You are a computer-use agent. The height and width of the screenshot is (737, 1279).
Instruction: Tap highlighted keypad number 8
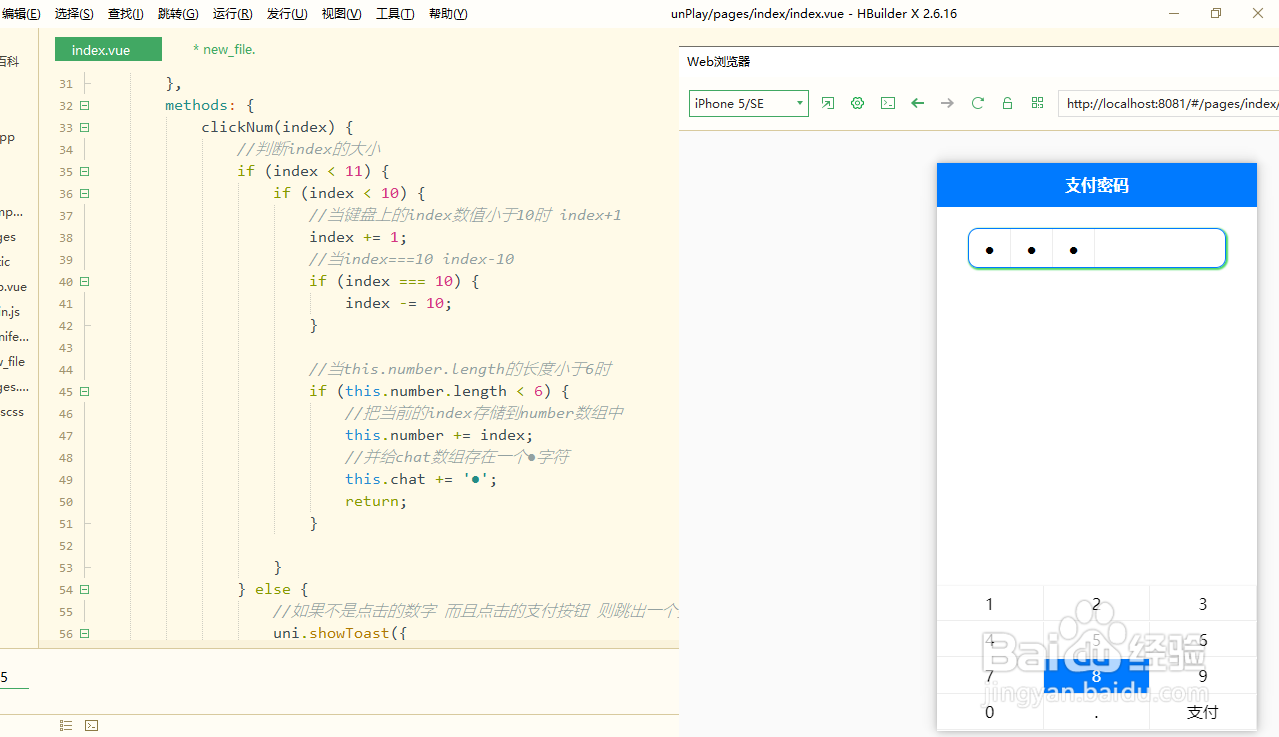1096,676
